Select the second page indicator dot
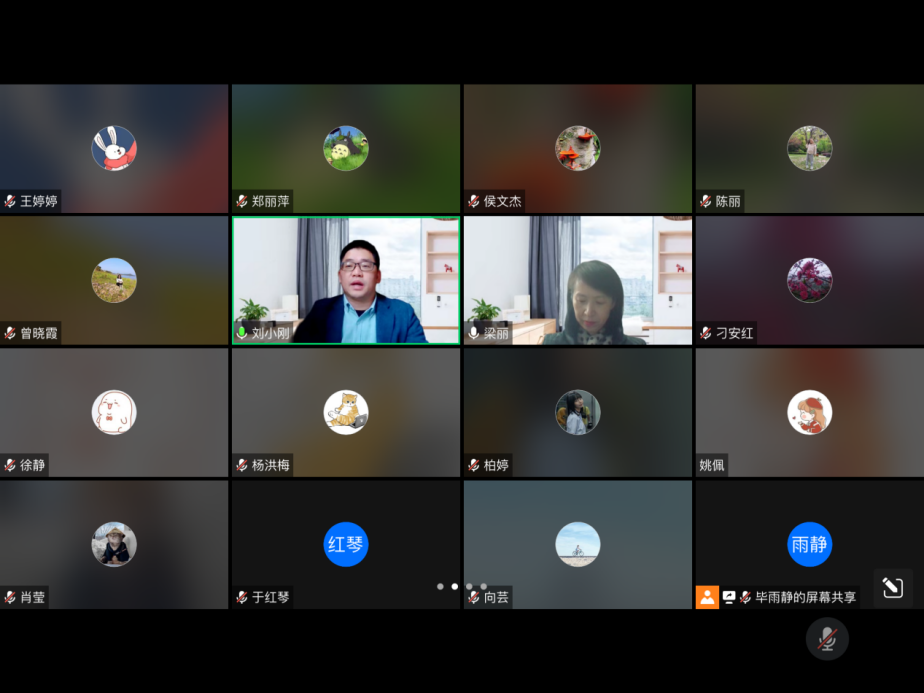This screenshot has height=693, width=924. point(454,586)
